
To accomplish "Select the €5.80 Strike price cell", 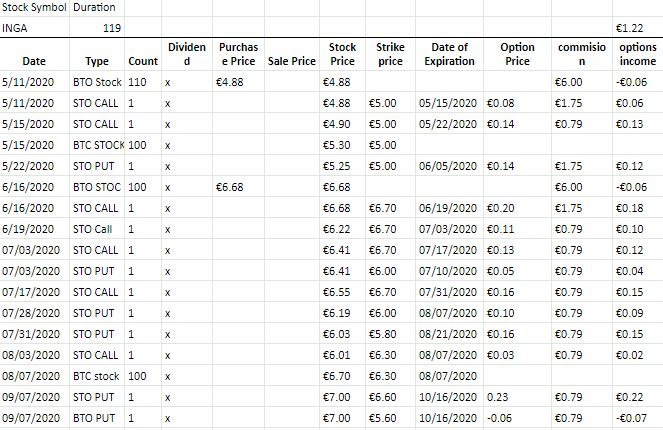I will tap(390, 334).
